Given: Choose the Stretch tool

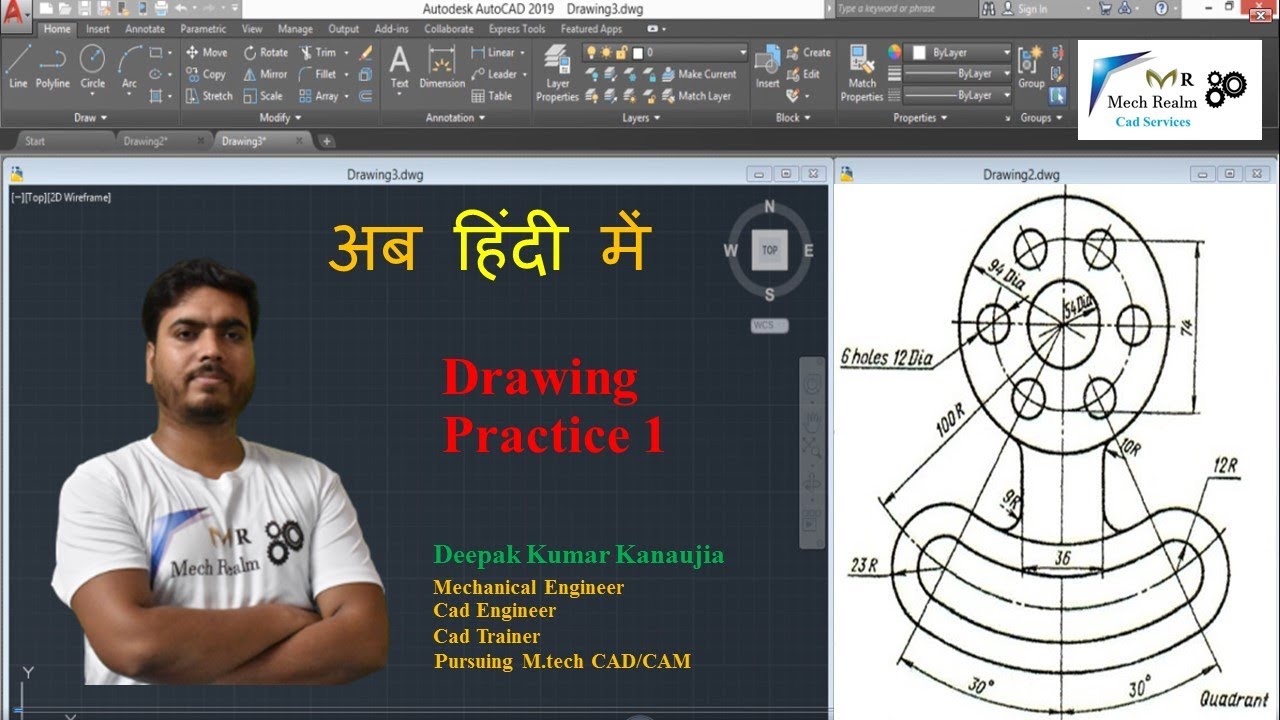Looking at the screenshot, I should 209,96.
